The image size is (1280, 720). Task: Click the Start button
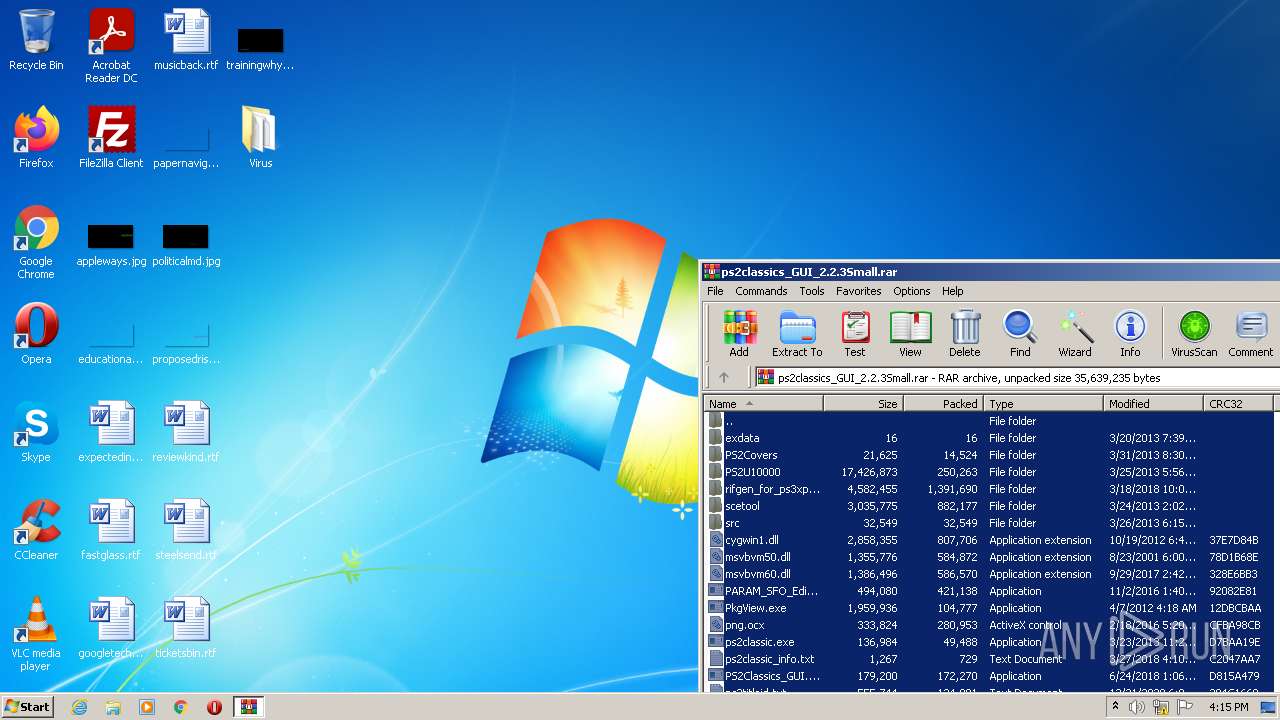pyautogui.click(x=27, y=706)
